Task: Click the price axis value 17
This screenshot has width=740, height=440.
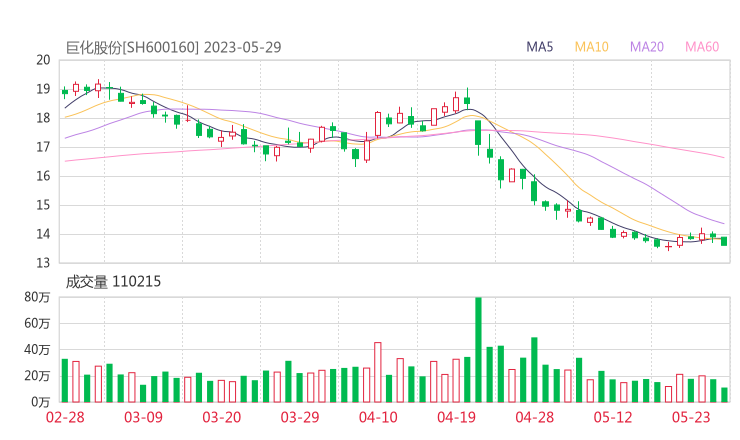Action: pos(43,147)
